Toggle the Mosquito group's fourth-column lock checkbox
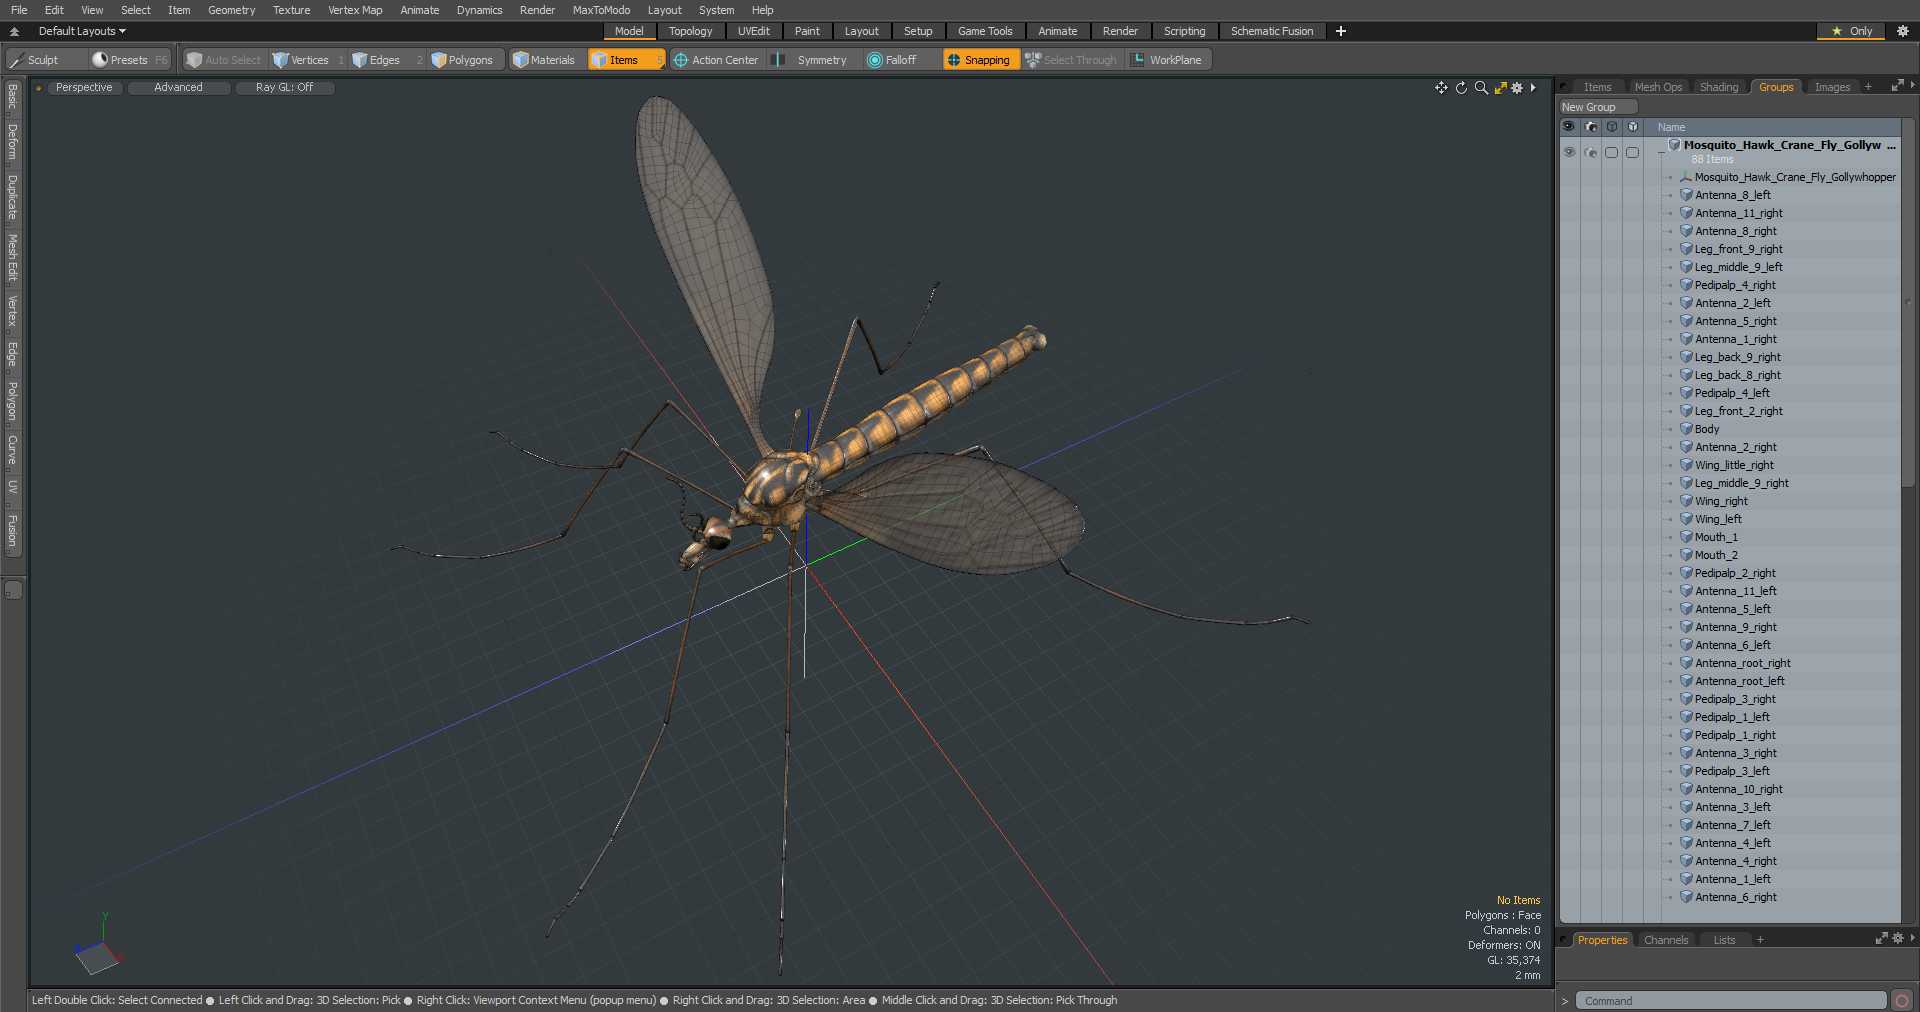The height and width of the screenshot is (1012, 1920). (1632, 152)
